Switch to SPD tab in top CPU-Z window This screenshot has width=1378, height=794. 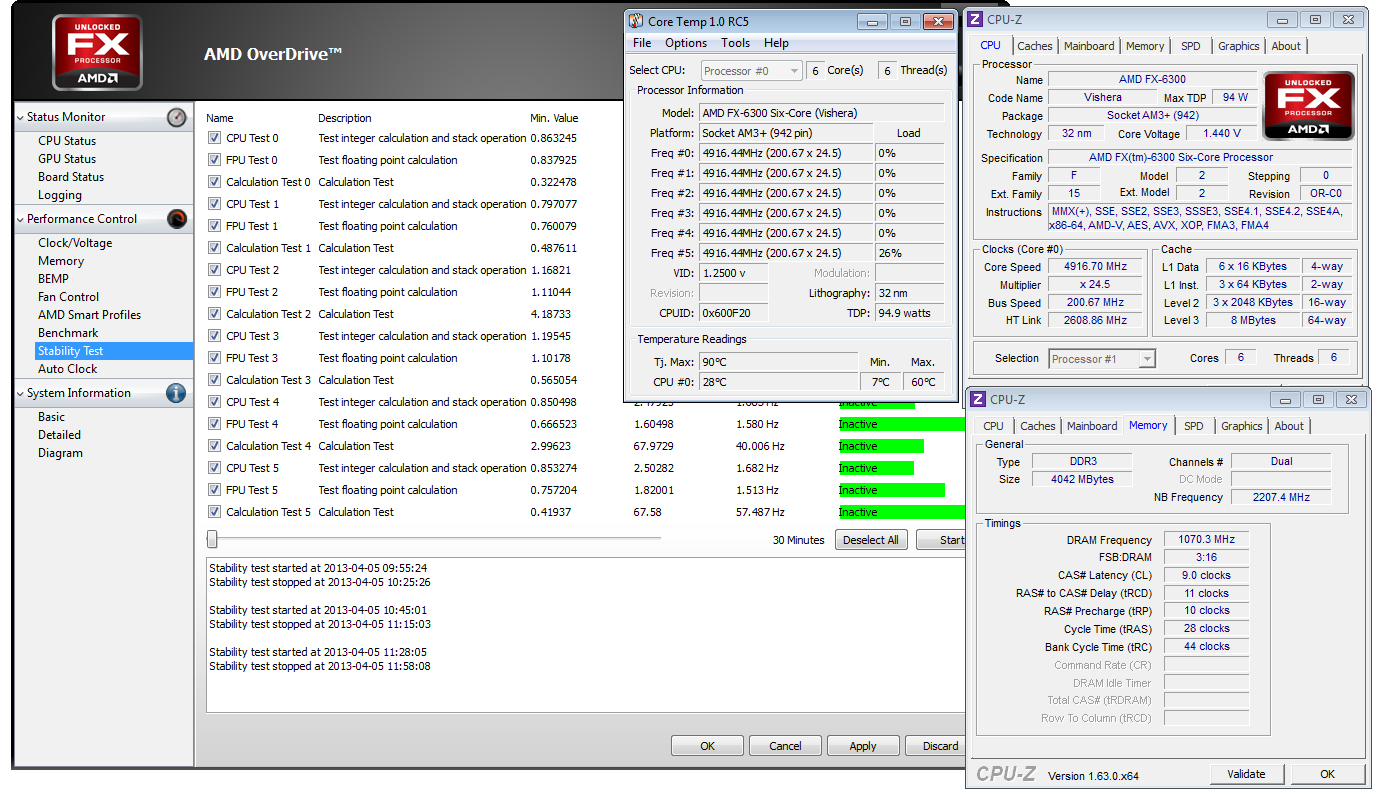1191,46
